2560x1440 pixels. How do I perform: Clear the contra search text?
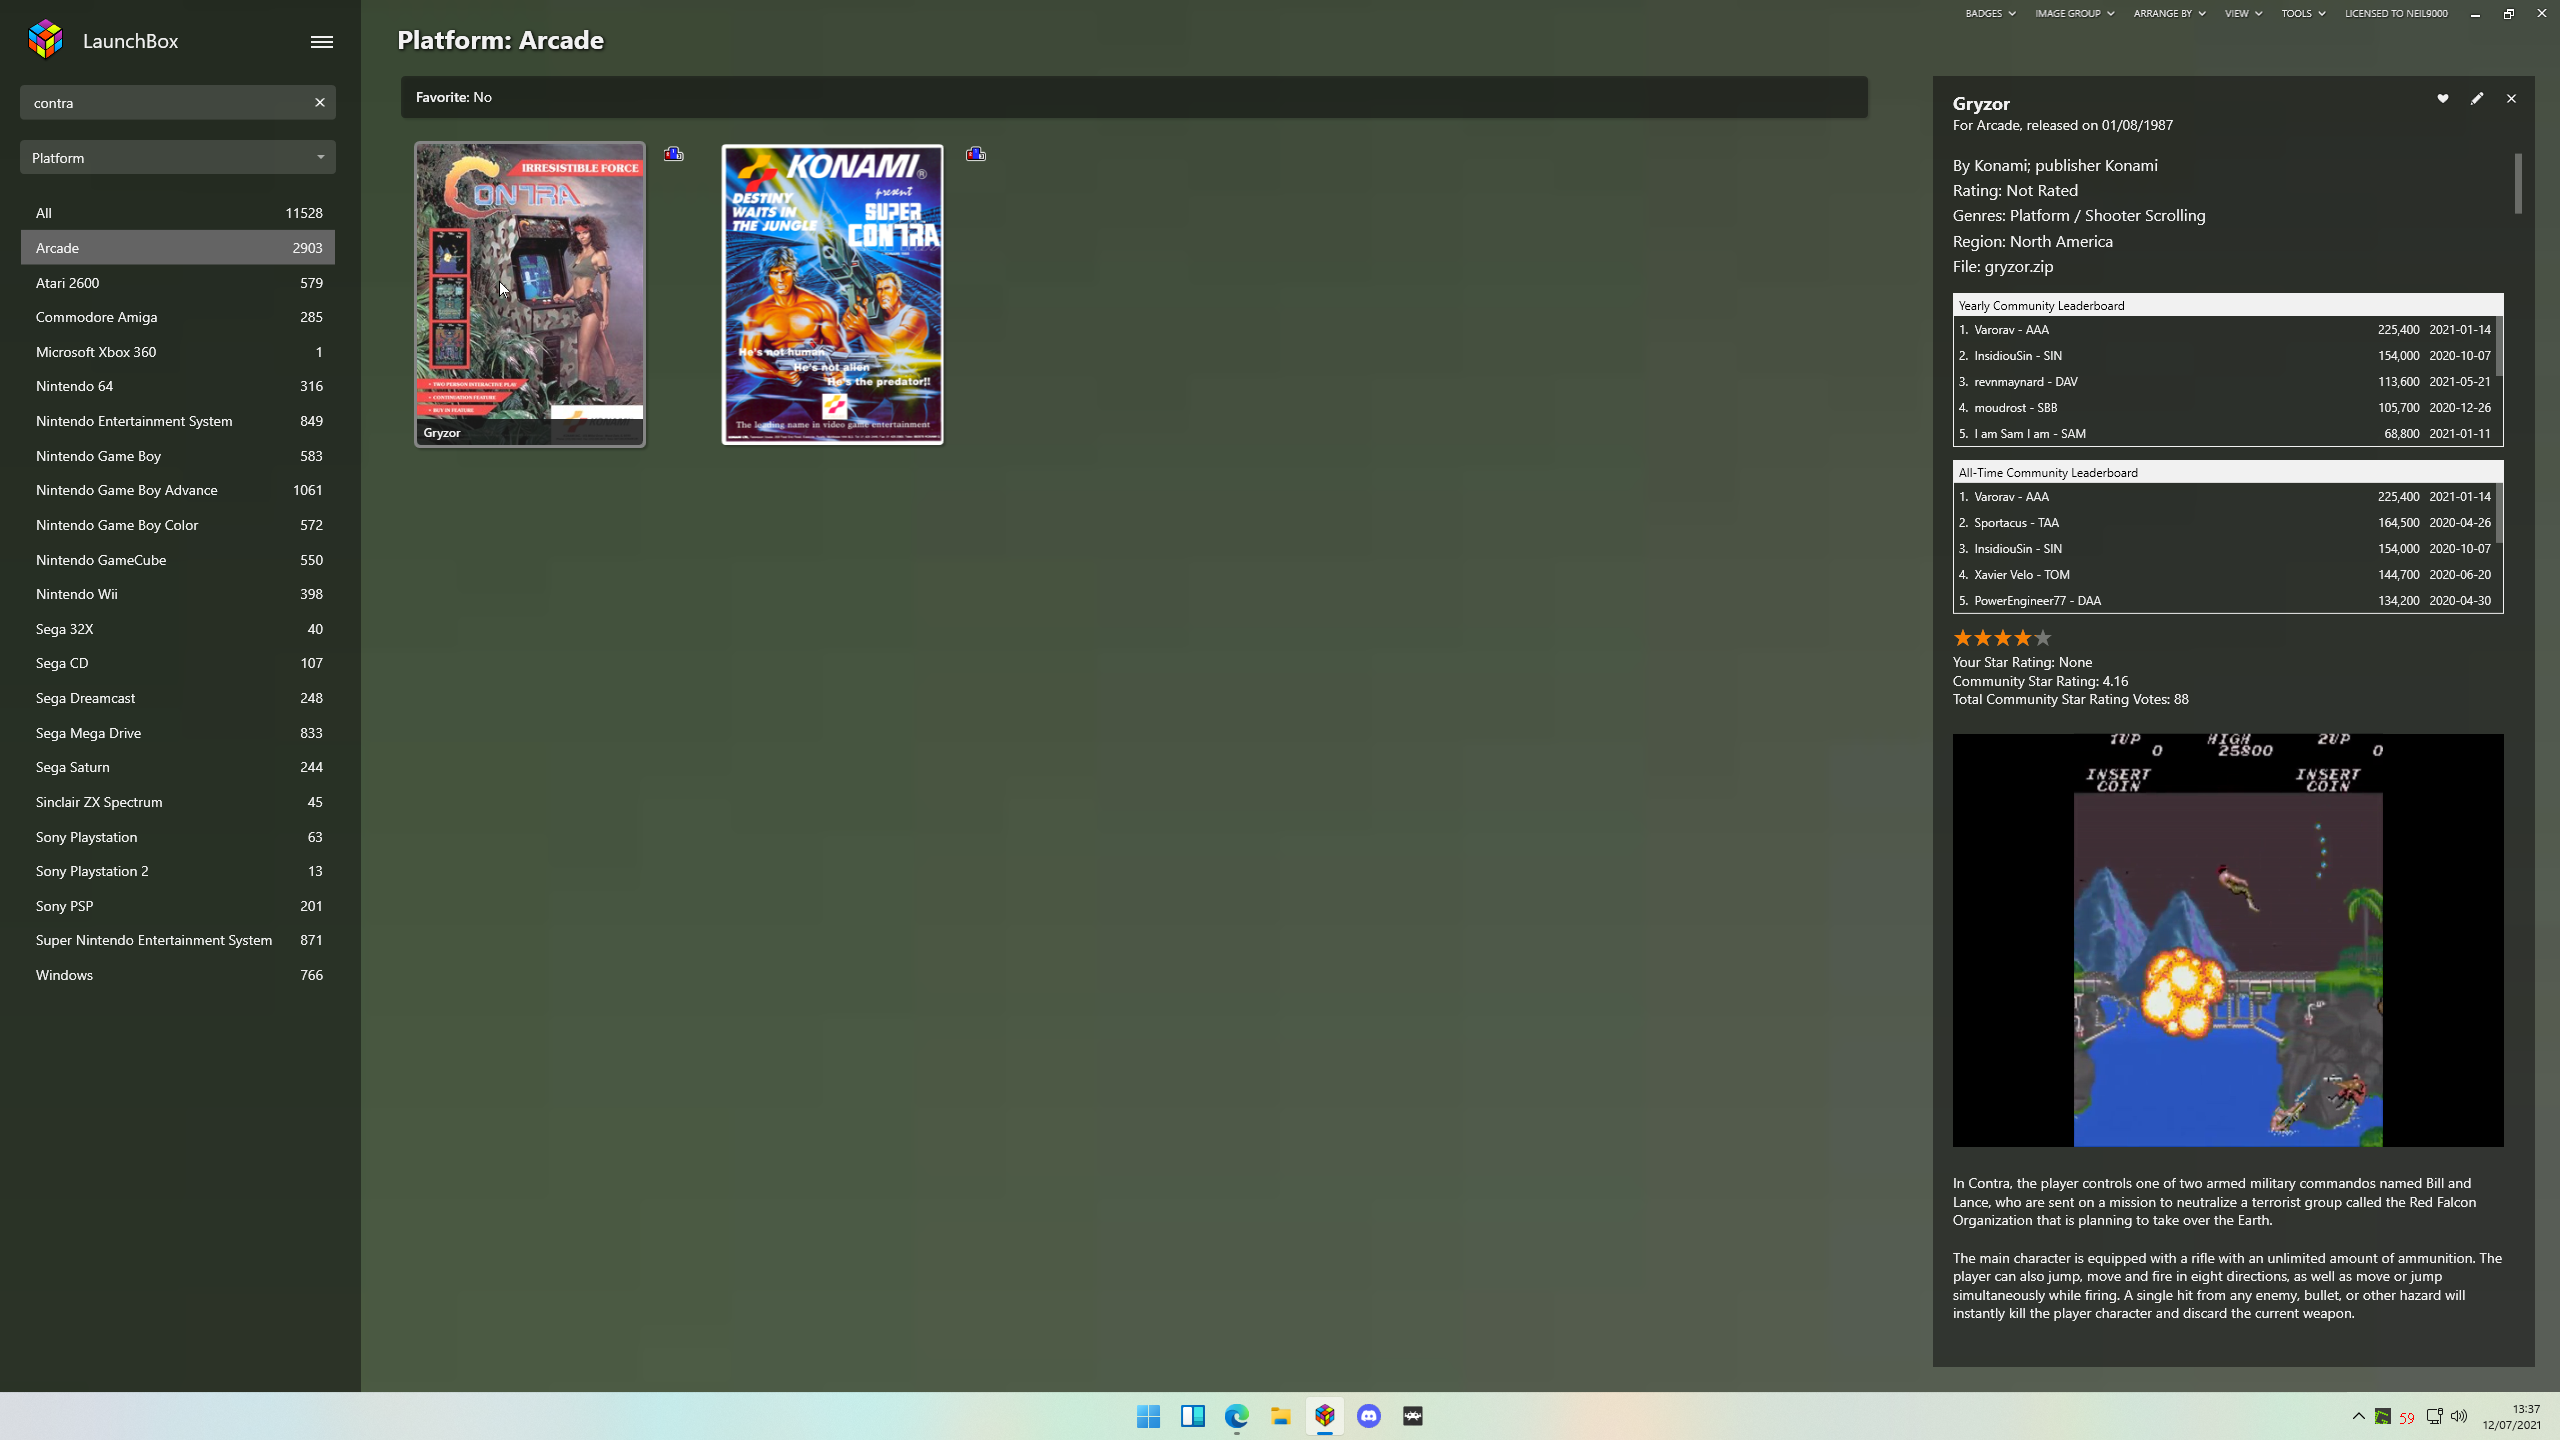pos(320,102)
